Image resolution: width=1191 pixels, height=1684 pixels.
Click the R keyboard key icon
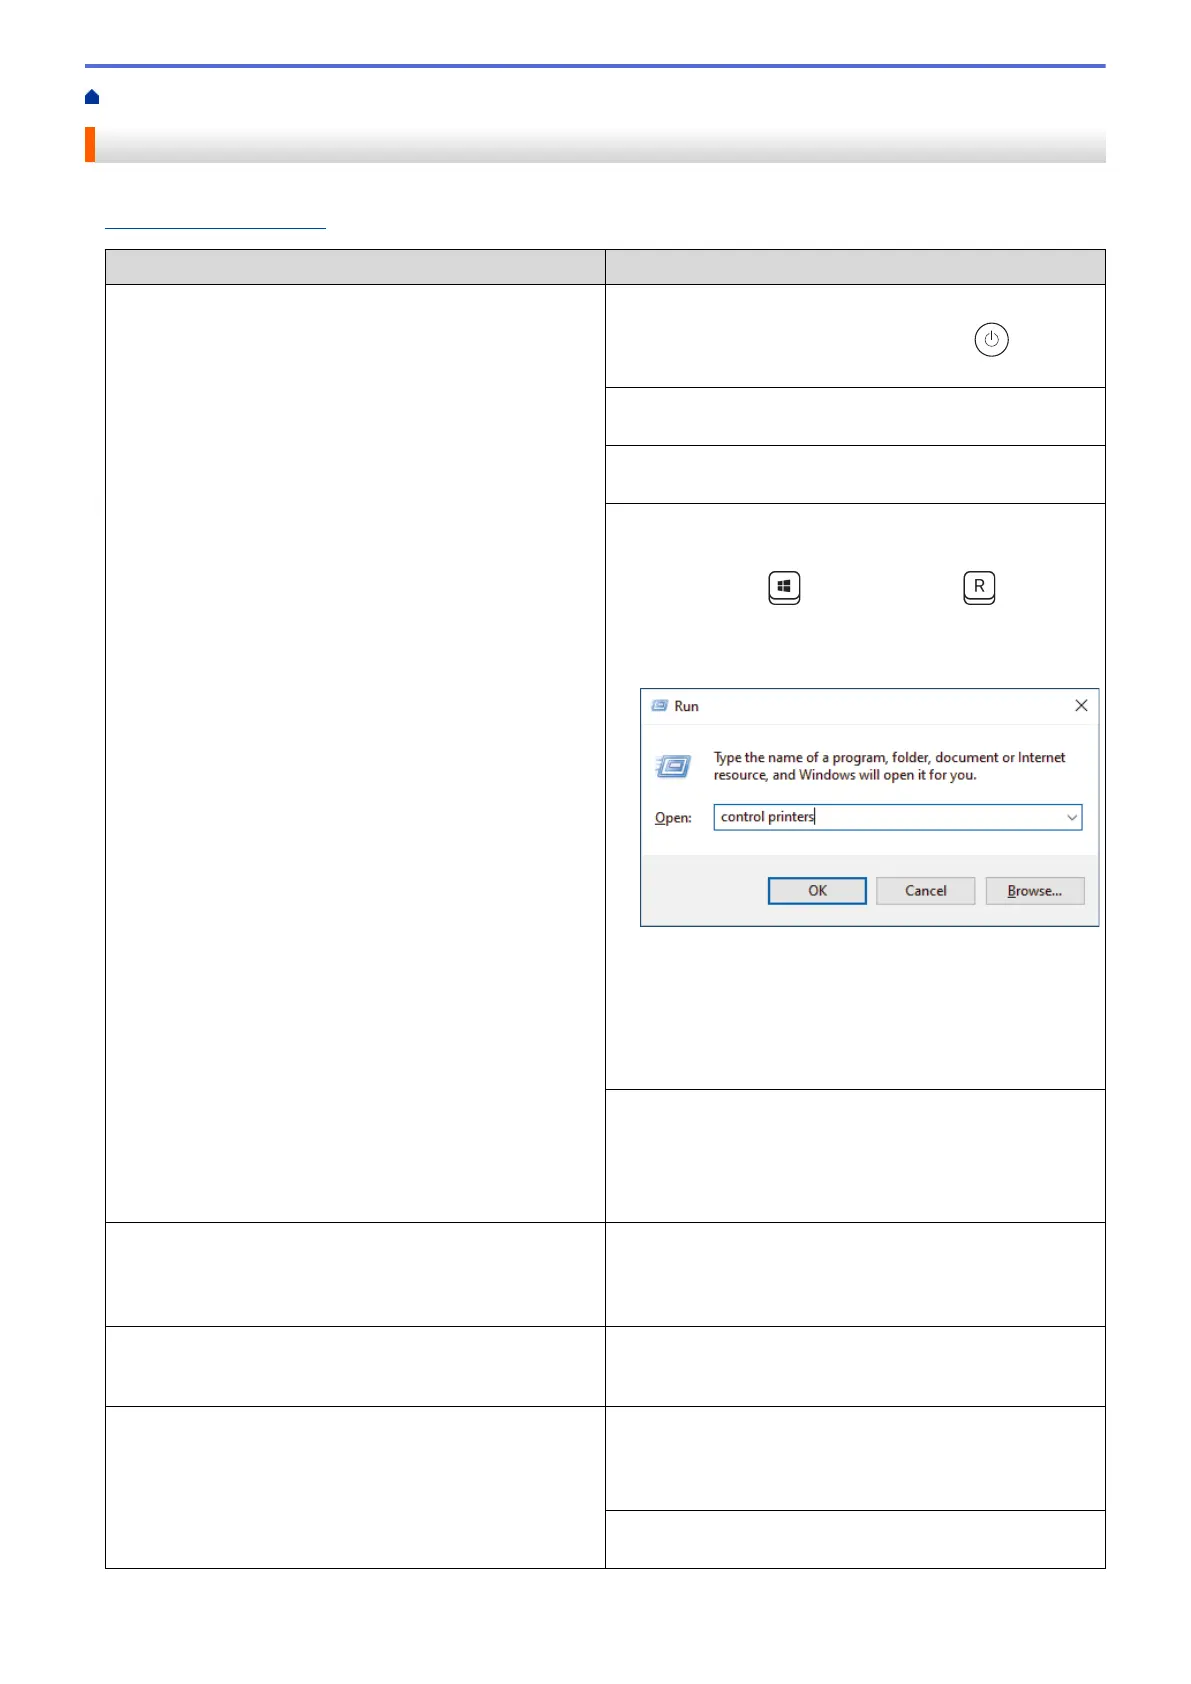979,588
